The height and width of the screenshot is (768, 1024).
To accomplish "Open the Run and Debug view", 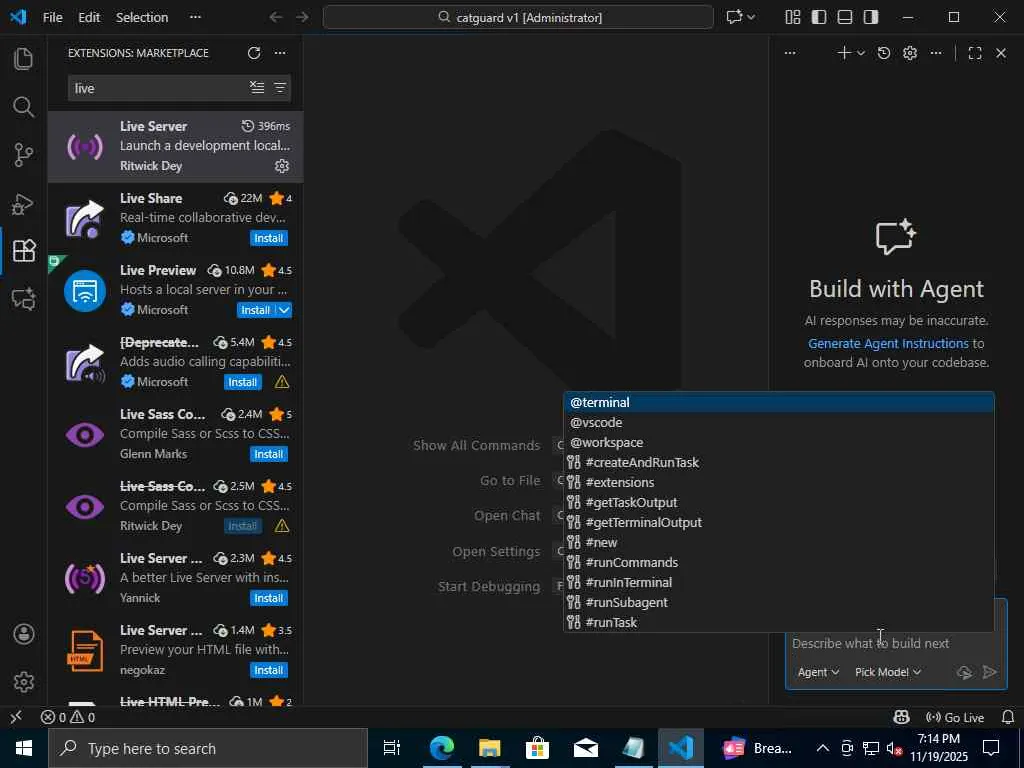I will tap(24, 203).
